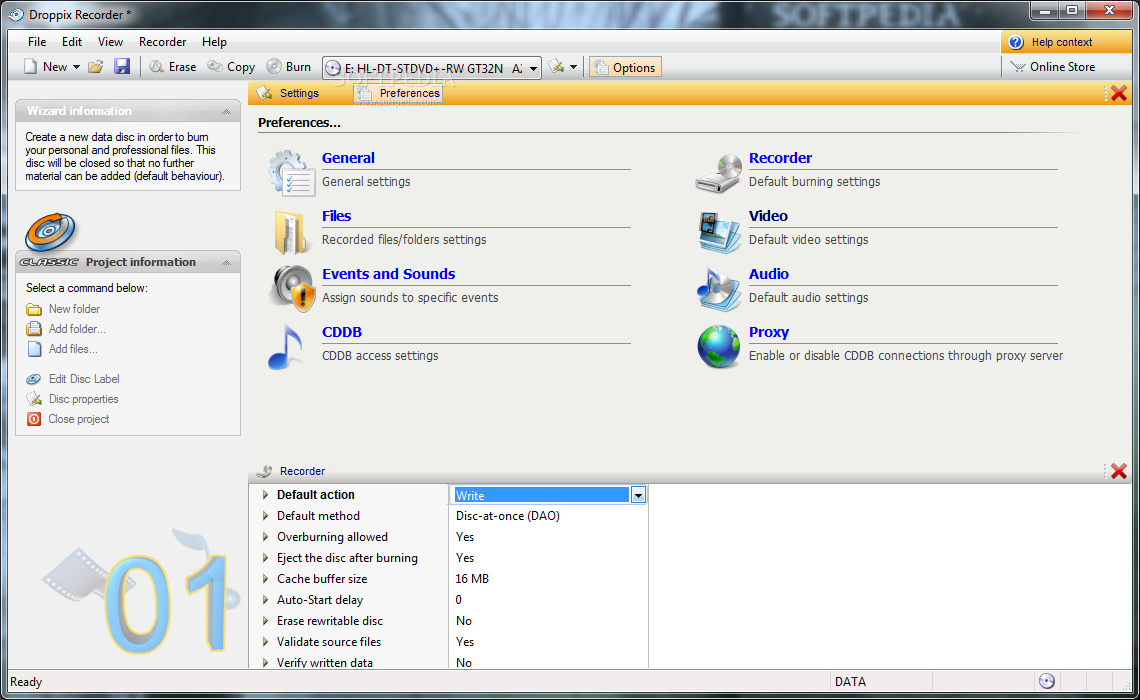1140x700 pixels.
Task: Click the Disc properties sidebar icon
Action: coord(34,399)
